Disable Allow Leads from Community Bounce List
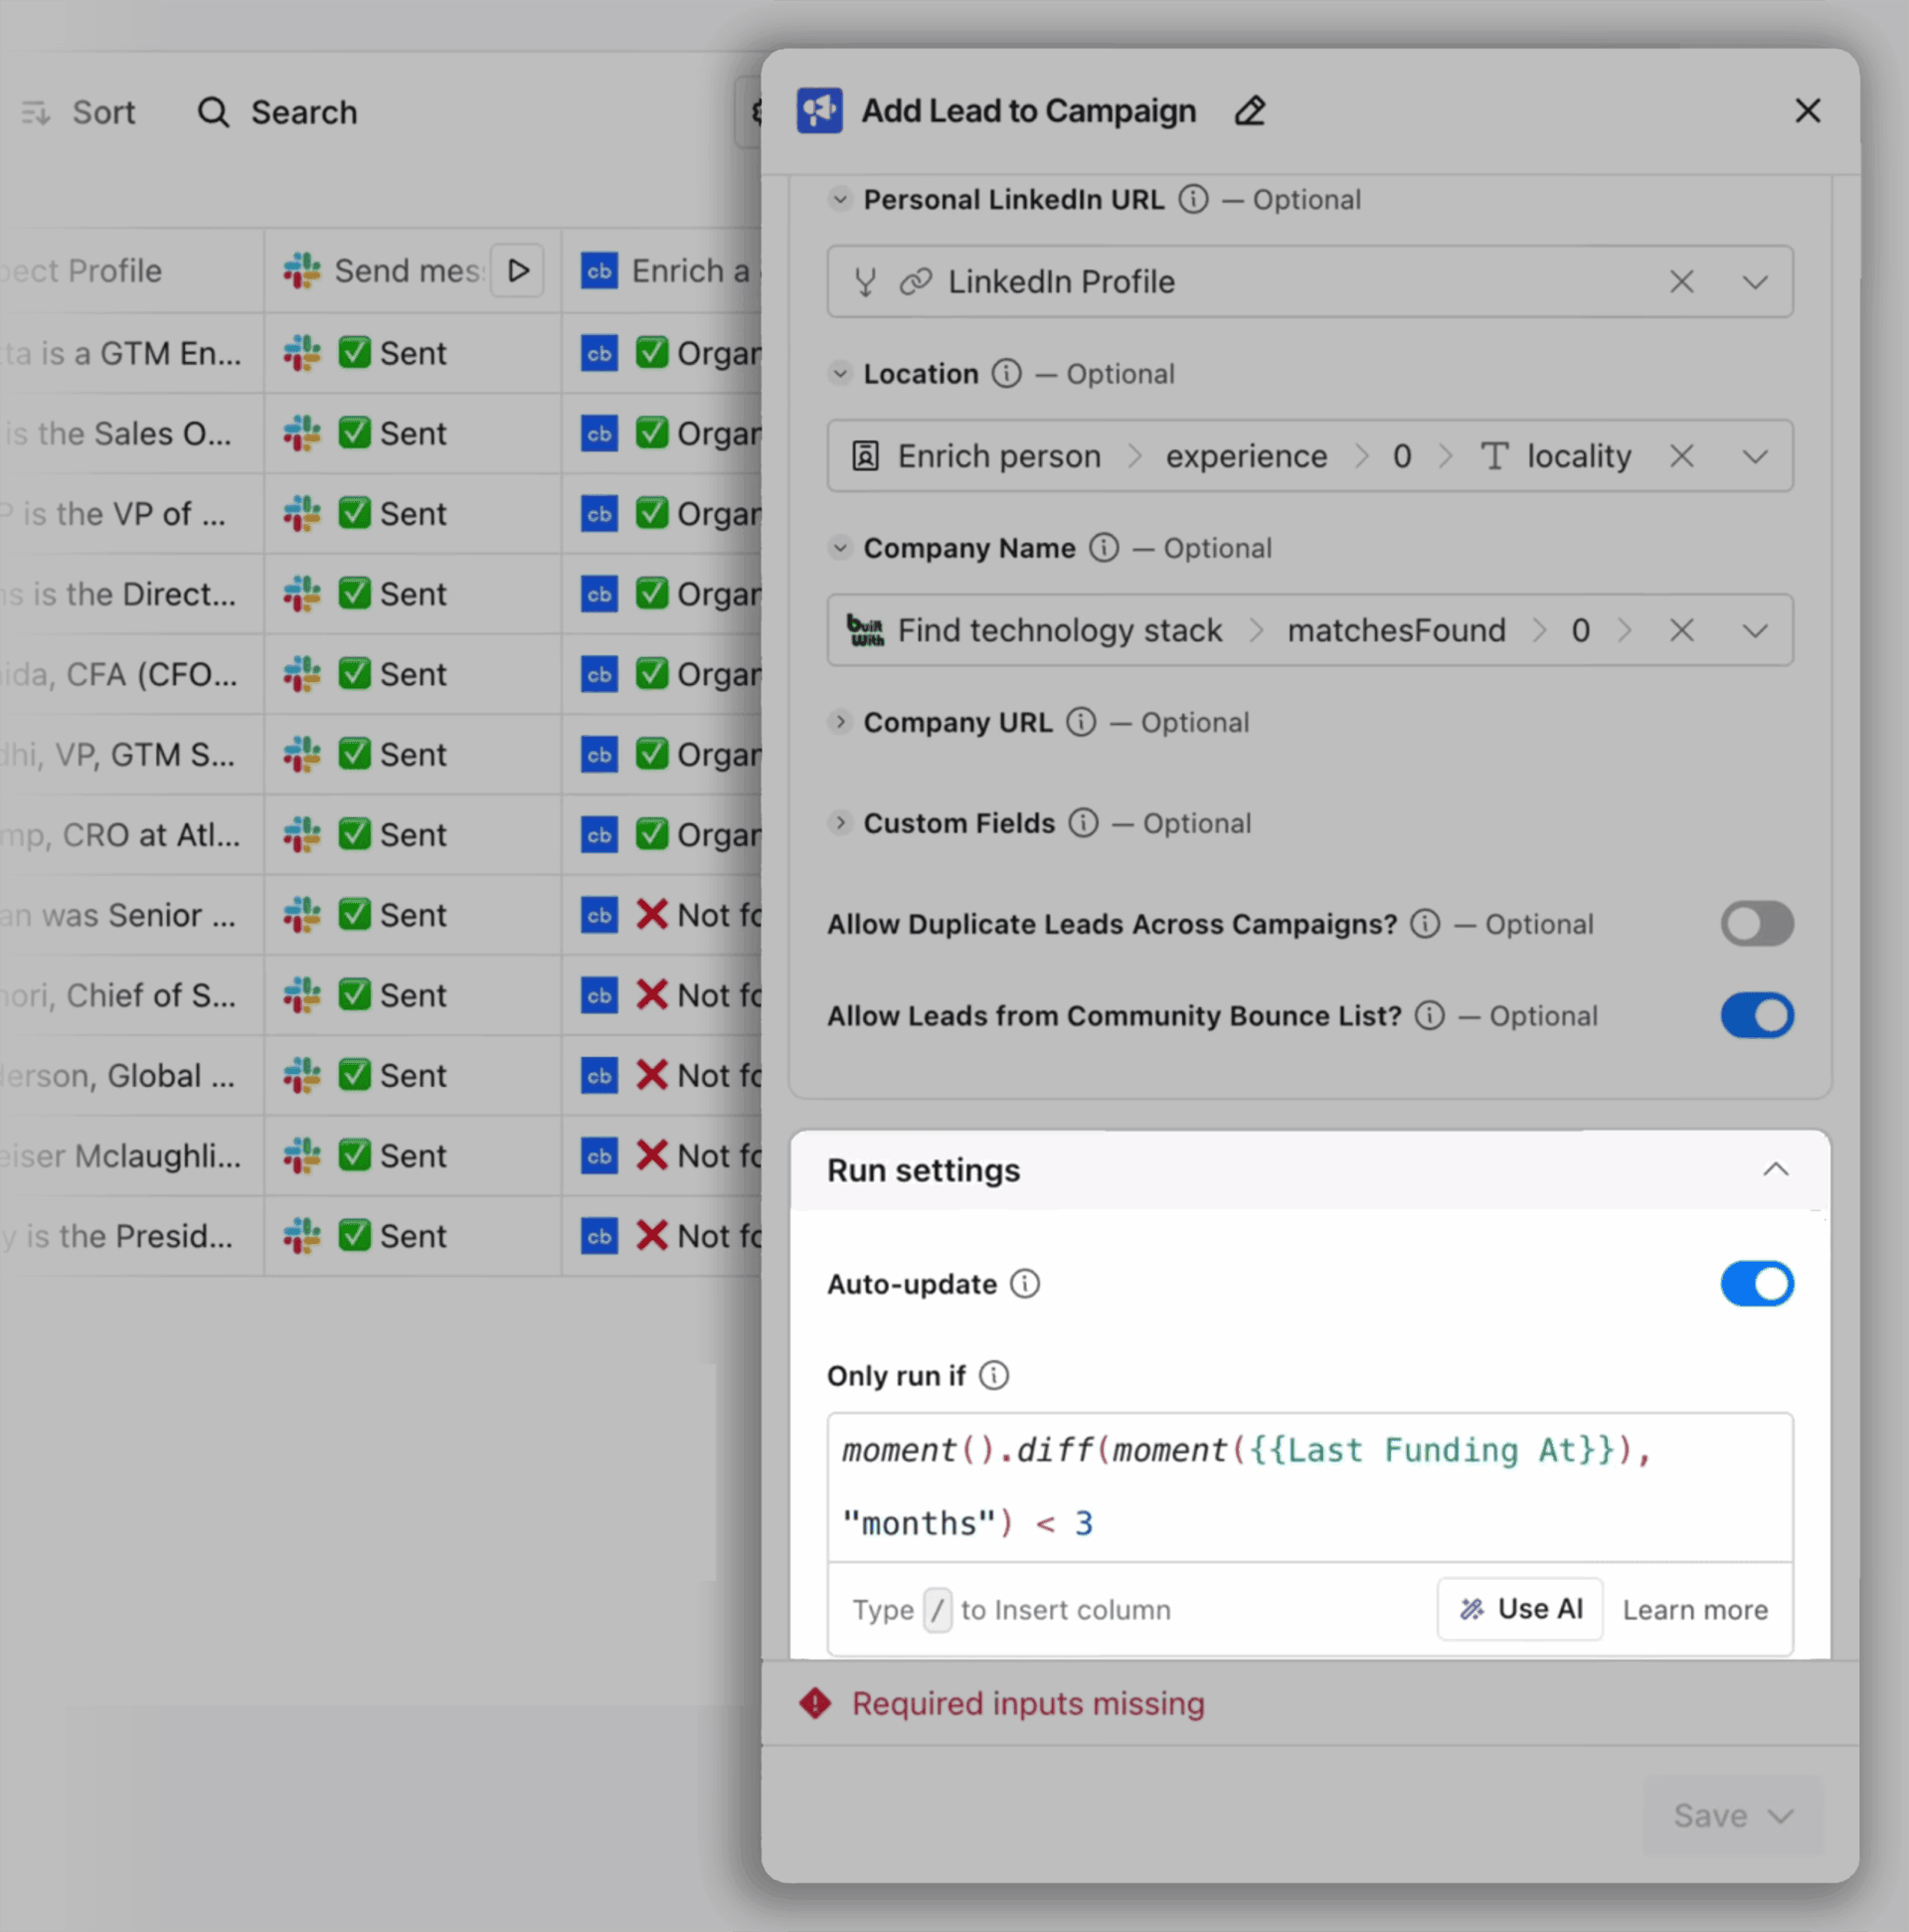The width and height of the screenshot is (1909, 1932). pos(1756,1016)
